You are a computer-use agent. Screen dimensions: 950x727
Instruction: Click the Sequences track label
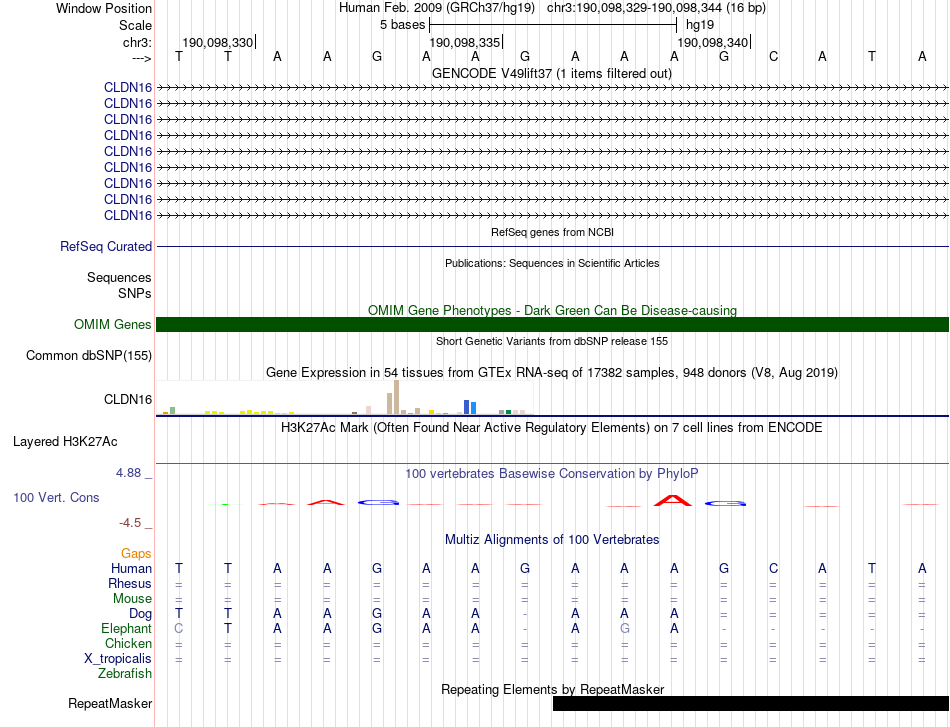[119, 277]
